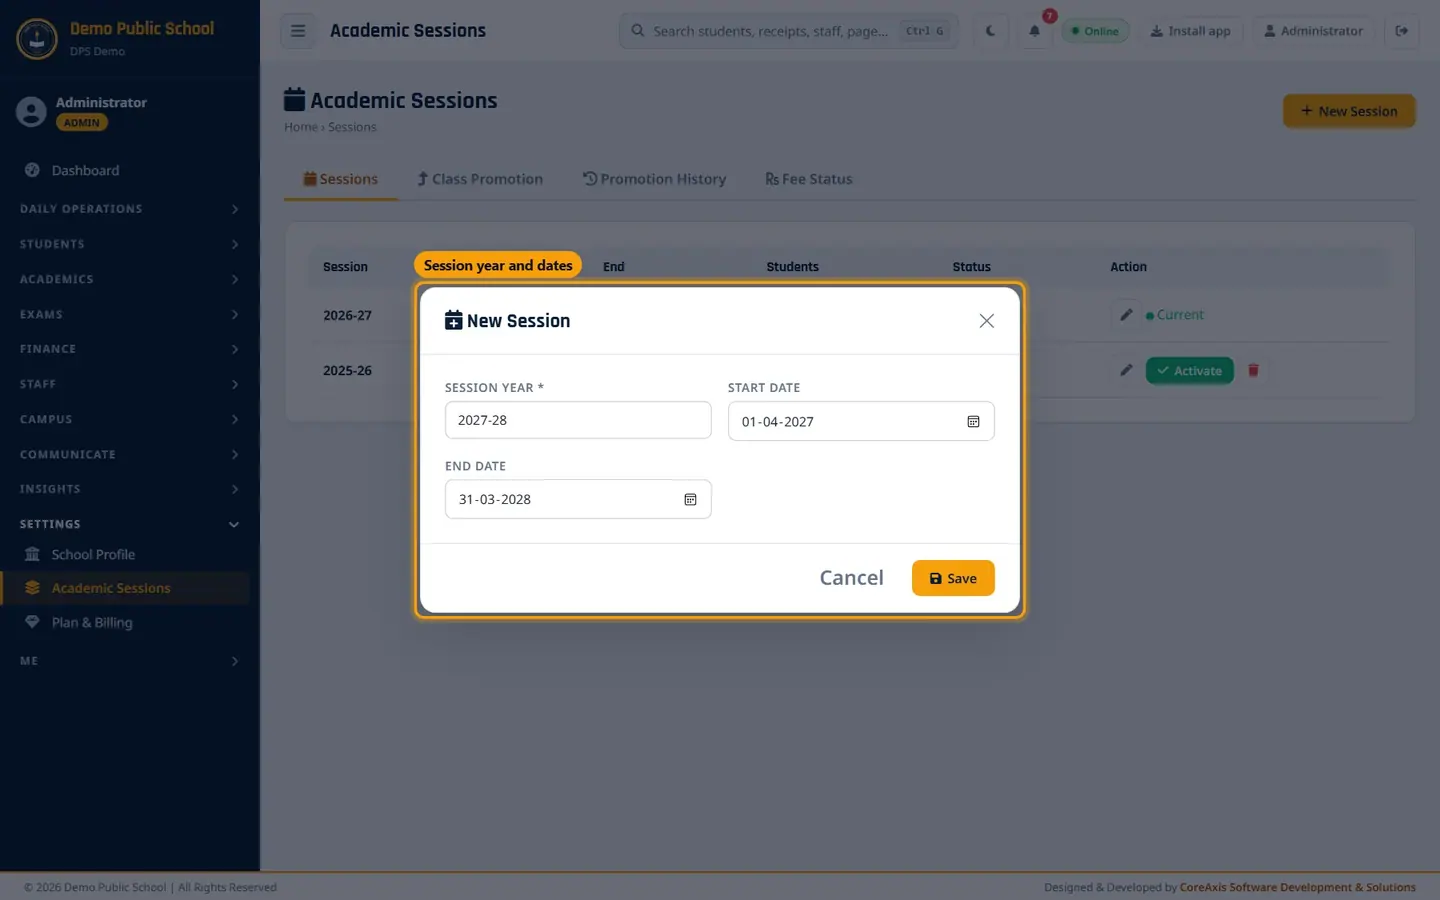1440x900 pixels.
Task: Click the Administrator avatar in sidebar
Action: tap(31, 112)
